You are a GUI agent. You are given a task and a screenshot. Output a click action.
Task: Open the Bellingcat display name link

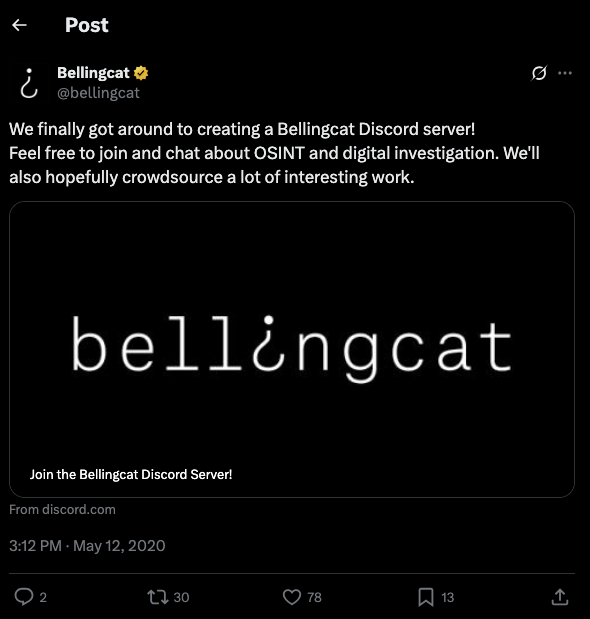pyautogui.click(x=93, y=73)
